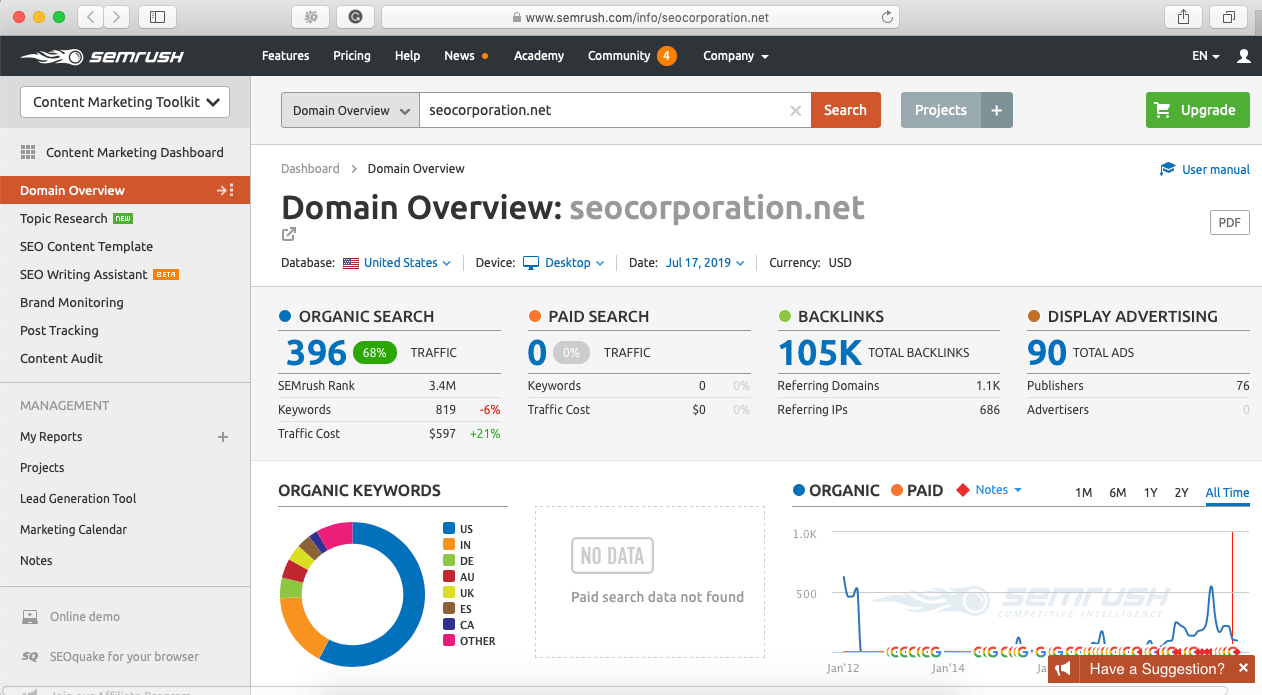The height and width of the screenshot is (695, 1262).
Task: Click the Safari extension gear icon
Action: [311, 17]
